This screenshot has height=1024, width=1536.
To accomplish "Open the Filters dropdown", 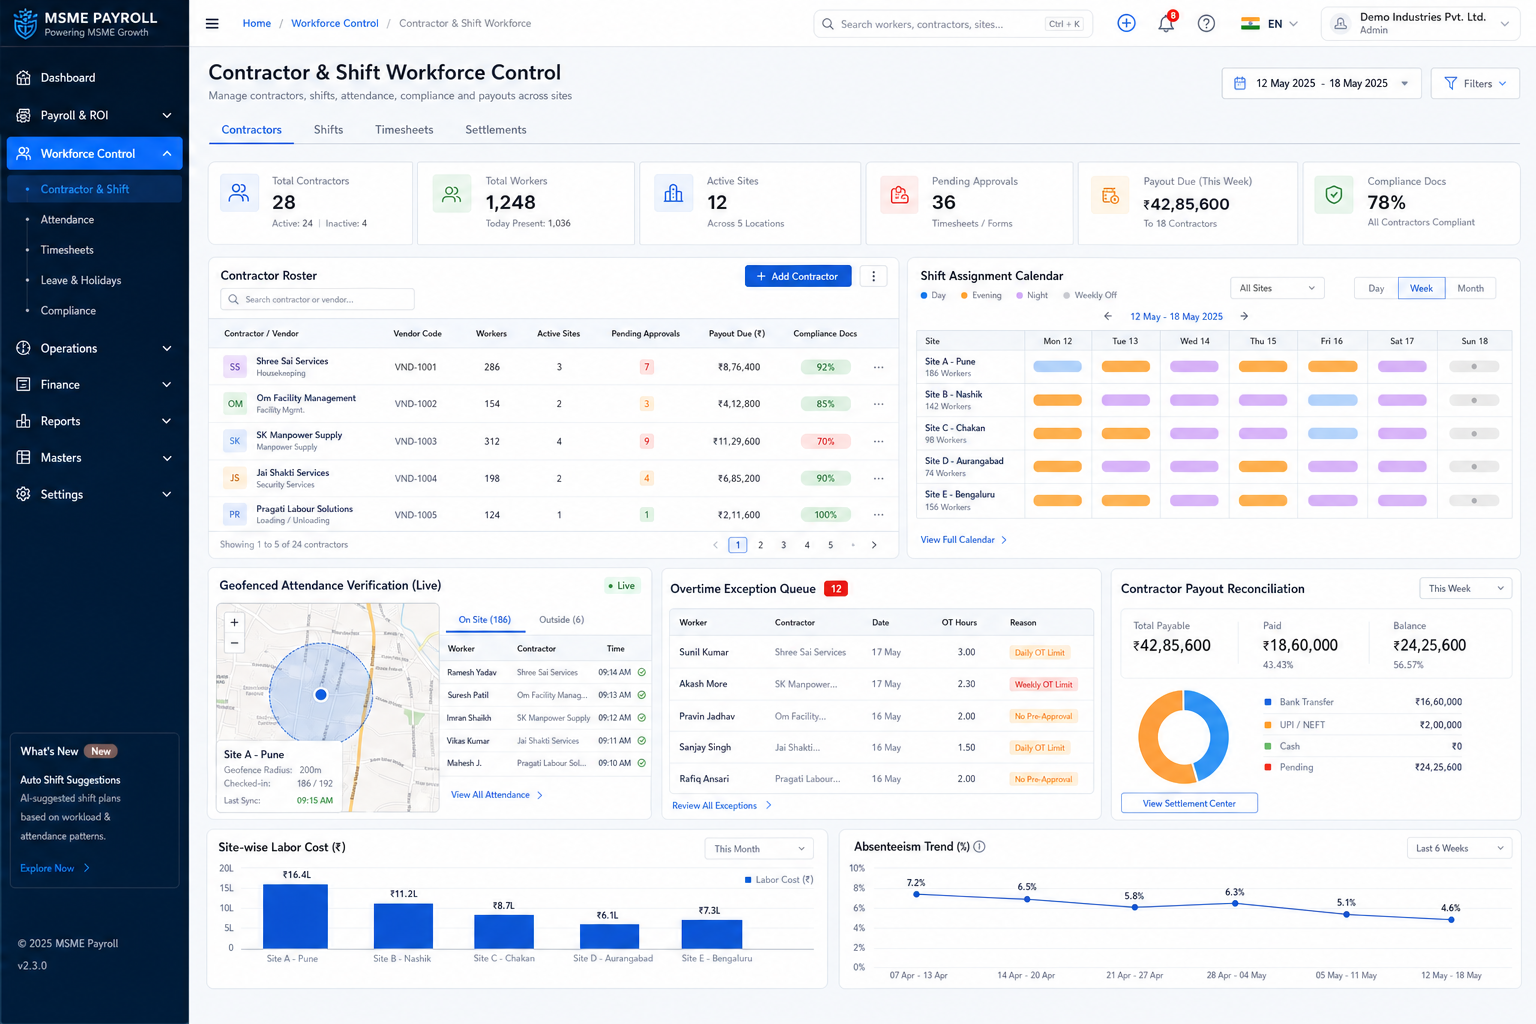I will pos(1475,84).
